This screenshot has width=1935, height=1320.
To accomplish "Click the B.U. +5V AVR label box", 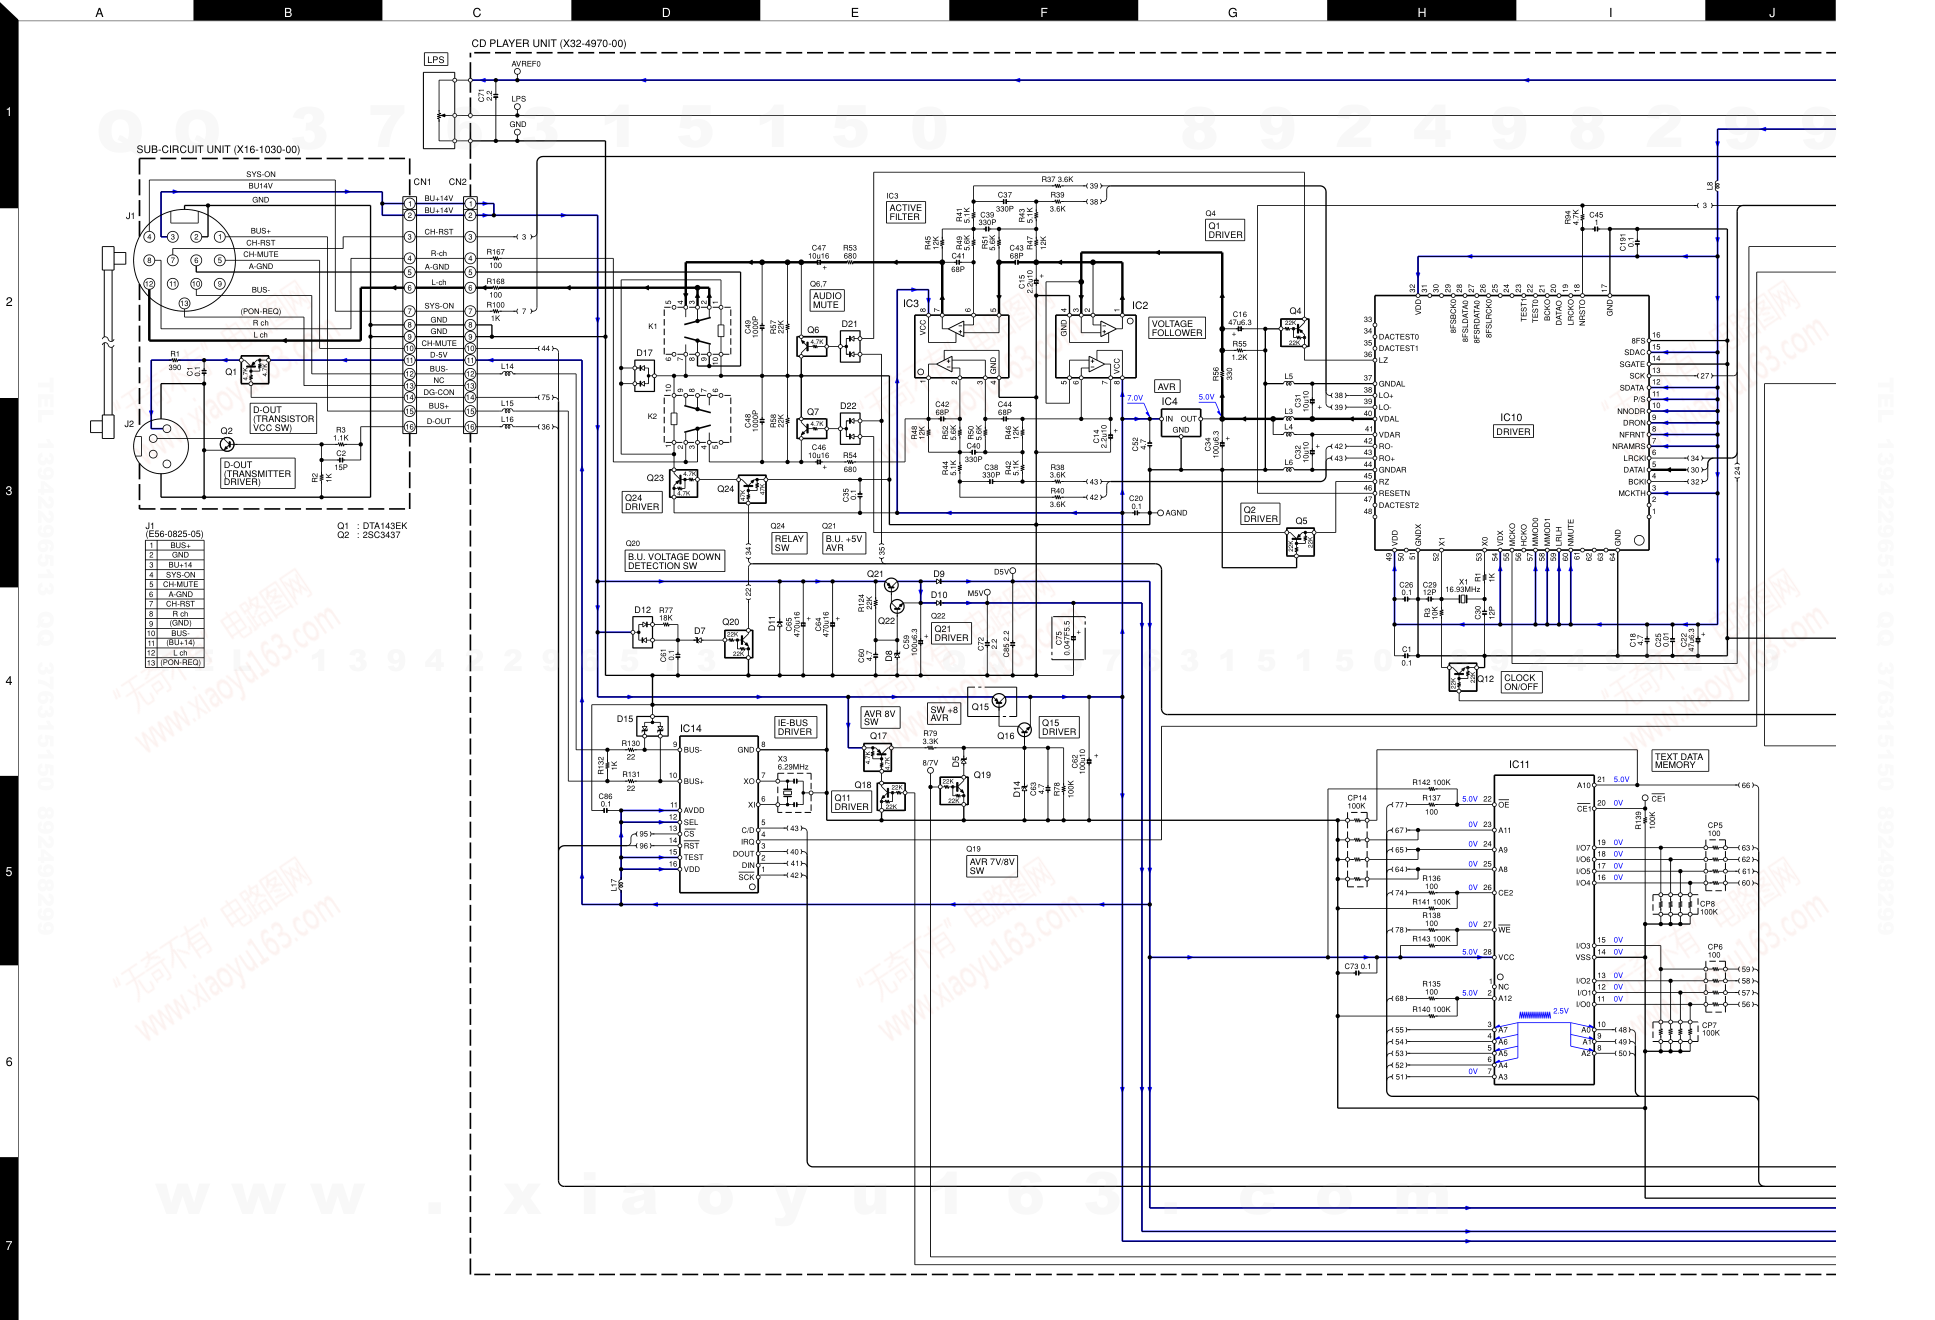I will pyautogui.click(x=844, y=543).
